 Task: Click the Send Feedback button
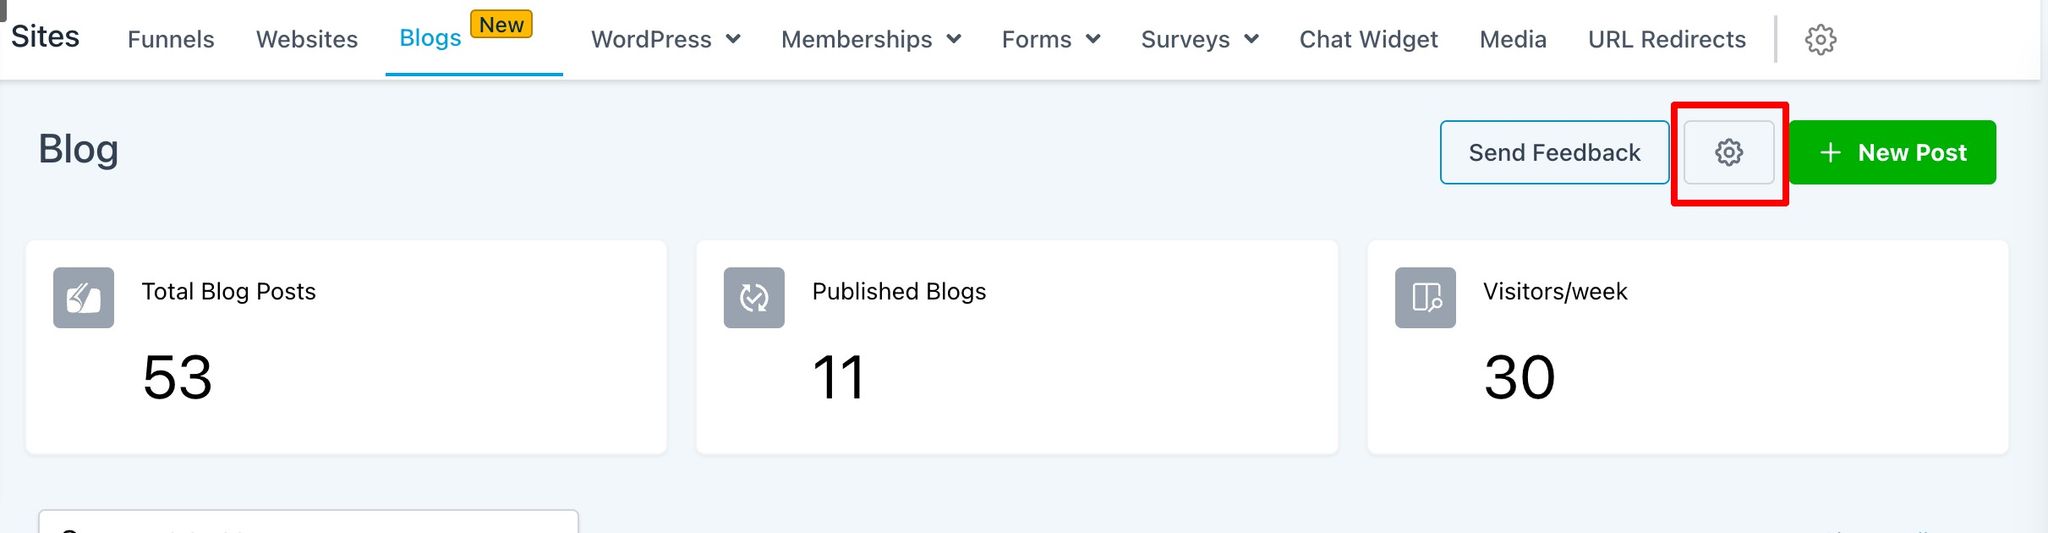1554,153
